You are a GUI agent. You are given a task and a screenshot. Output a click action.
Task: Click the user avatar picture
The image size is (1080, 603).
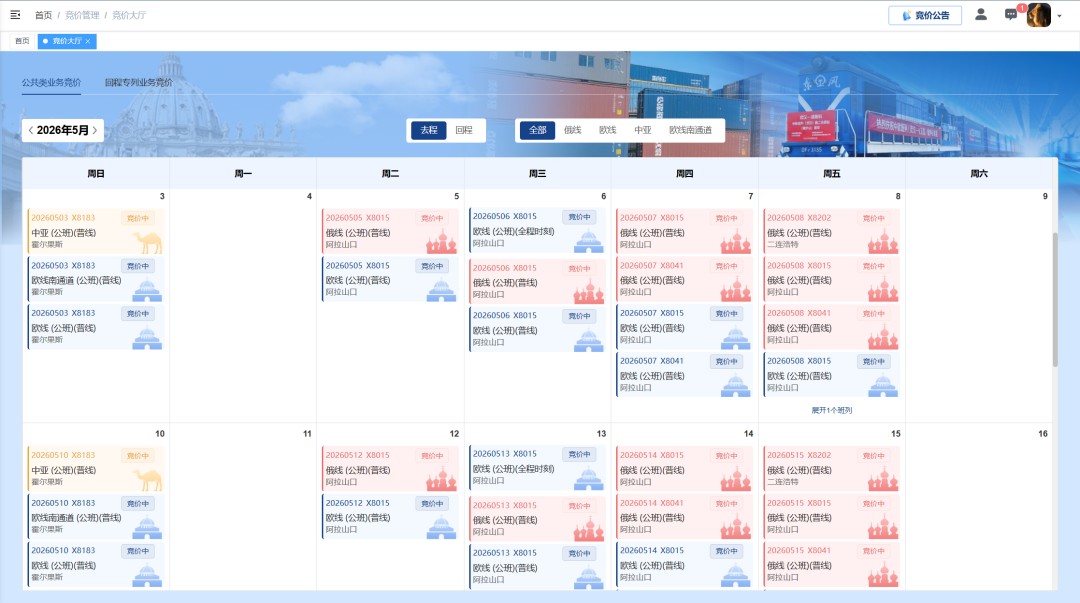(x=1039, y=15)
